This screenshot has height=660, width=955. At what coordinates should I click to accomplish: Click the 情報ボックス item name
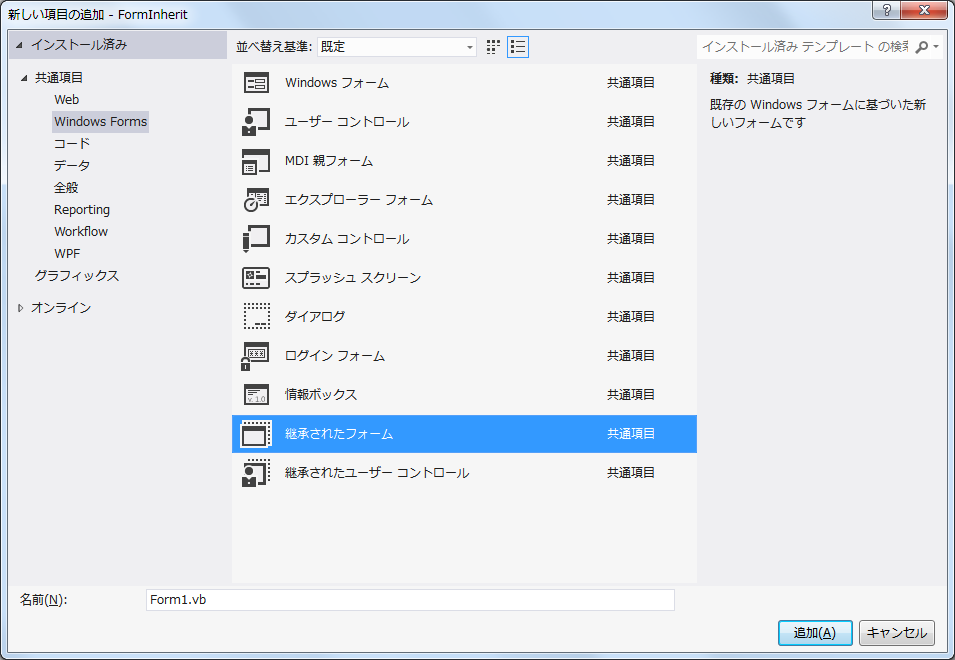click(x=321, y=395)
